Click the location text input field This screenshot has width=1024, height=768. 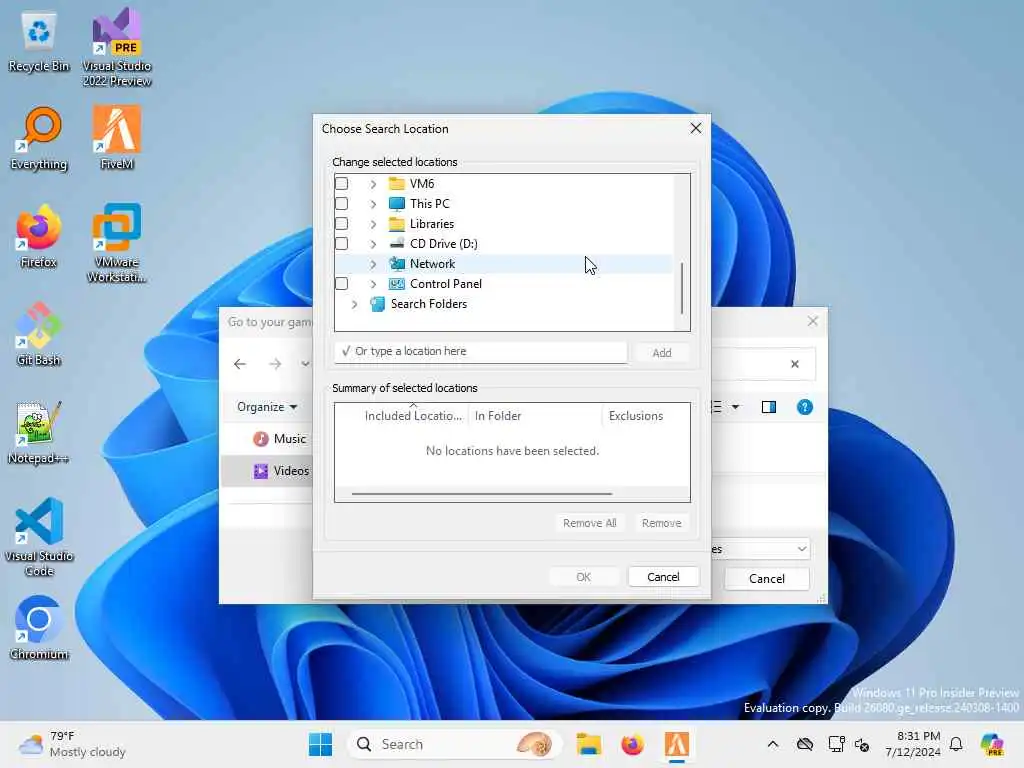pyautogui.click(x=481, y=352)
